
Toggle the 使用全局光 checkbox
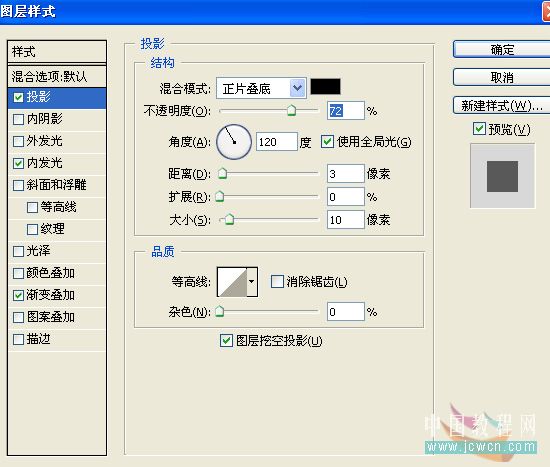[327, 142]
